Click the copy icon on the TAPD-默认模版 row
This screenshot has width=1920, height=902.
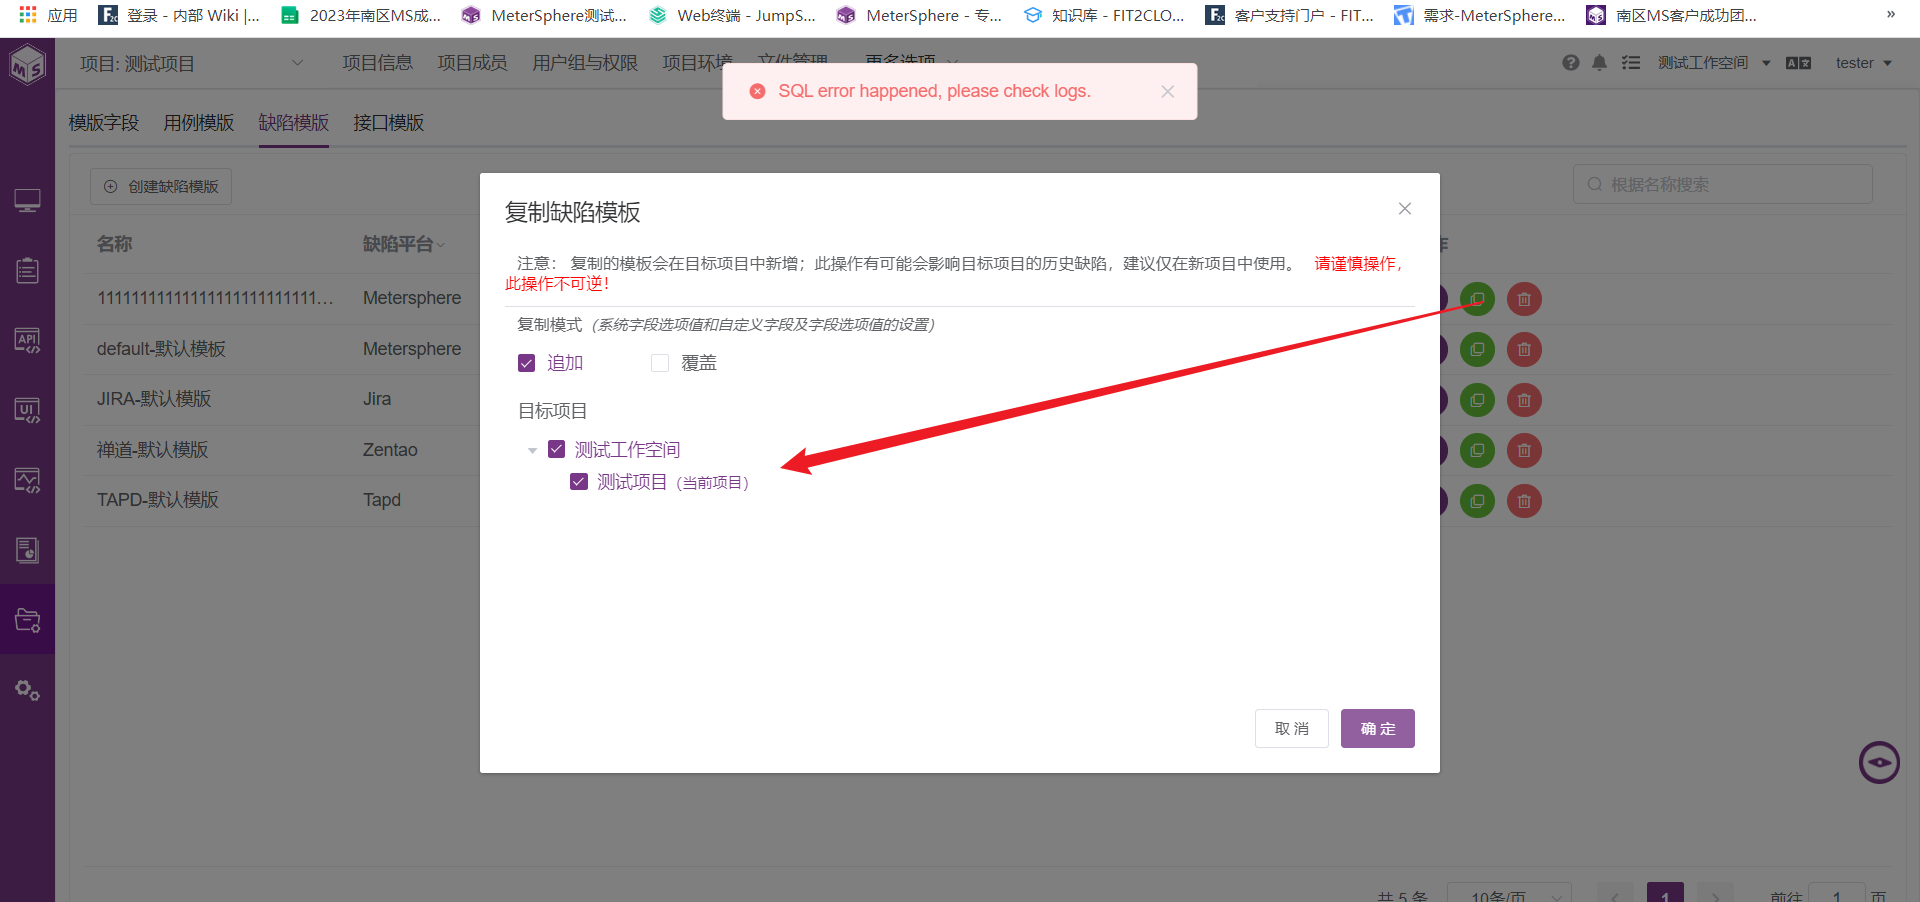pyautogui.click(x=1477, y=501)
